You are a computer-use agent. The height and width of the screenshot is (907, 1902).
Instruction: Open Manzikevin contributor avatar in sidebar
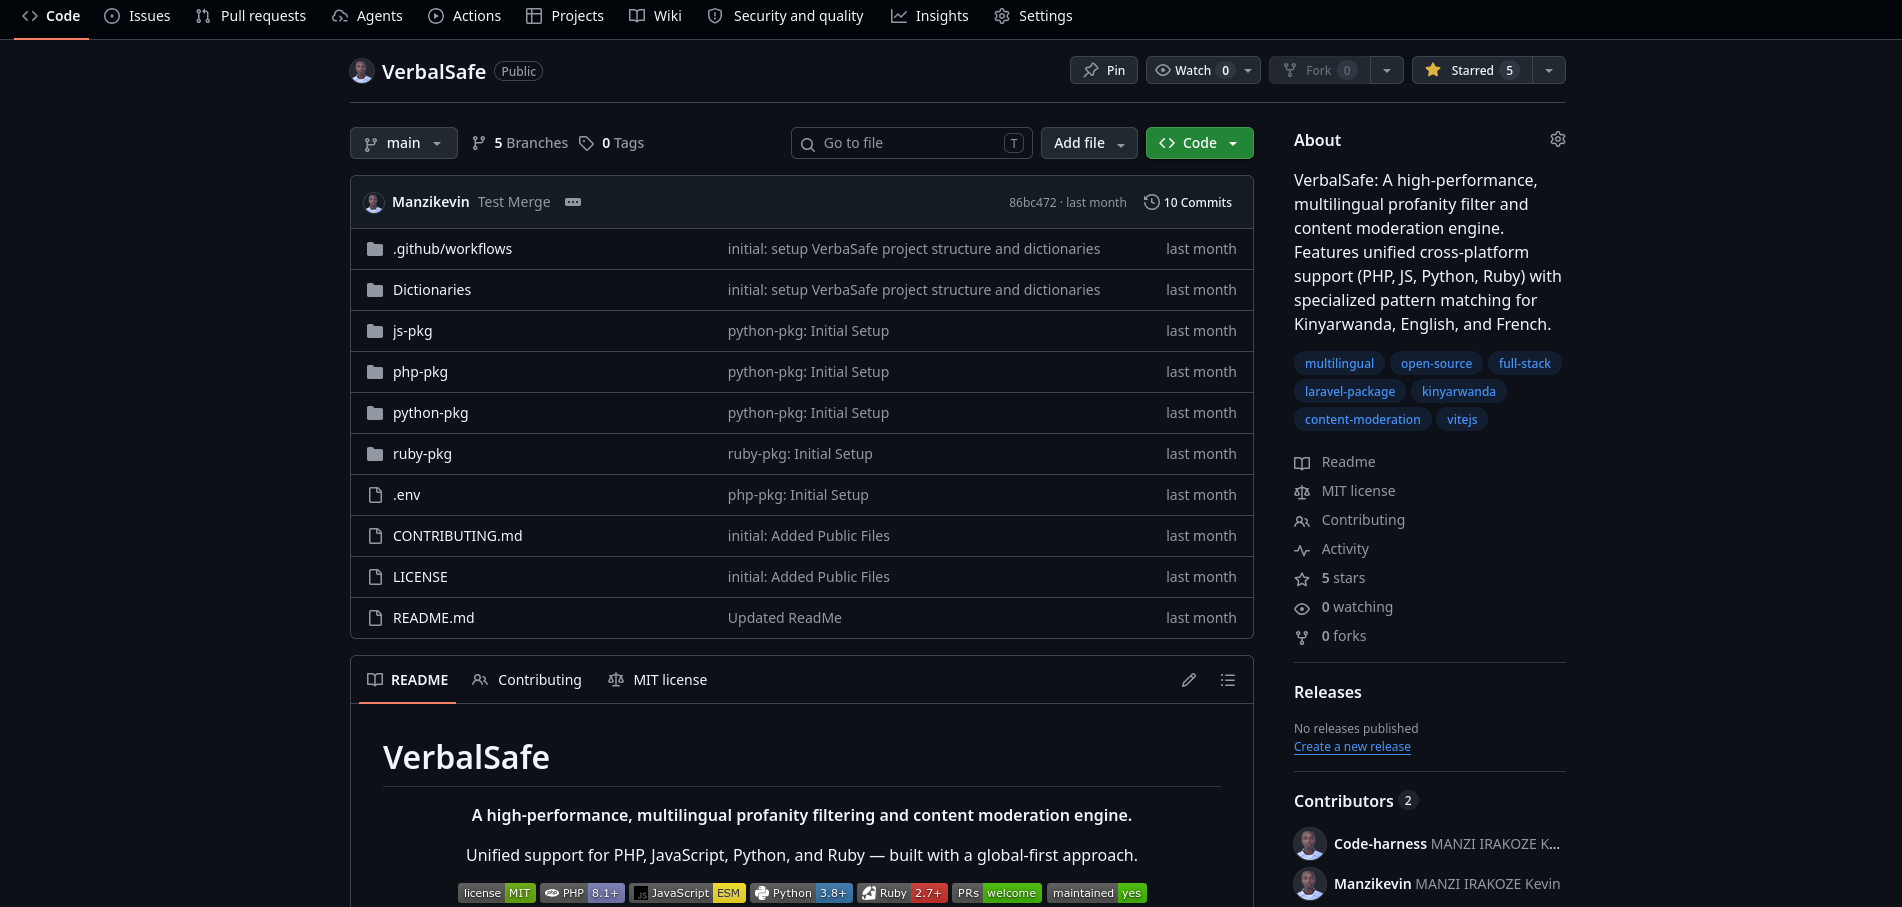[1310, 884]
